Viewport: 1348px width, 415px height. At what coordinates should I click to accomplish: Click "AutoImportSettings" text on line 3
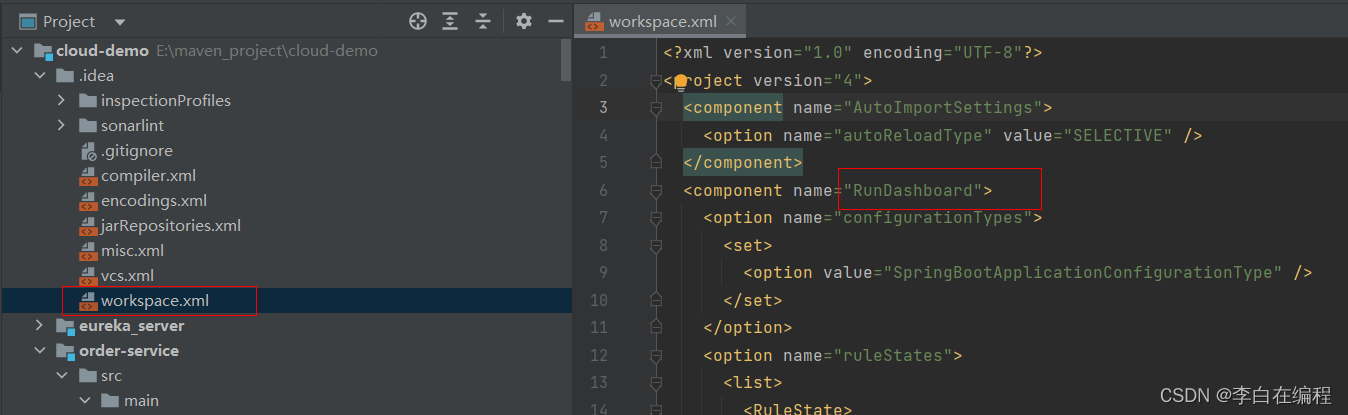(943, 107)
